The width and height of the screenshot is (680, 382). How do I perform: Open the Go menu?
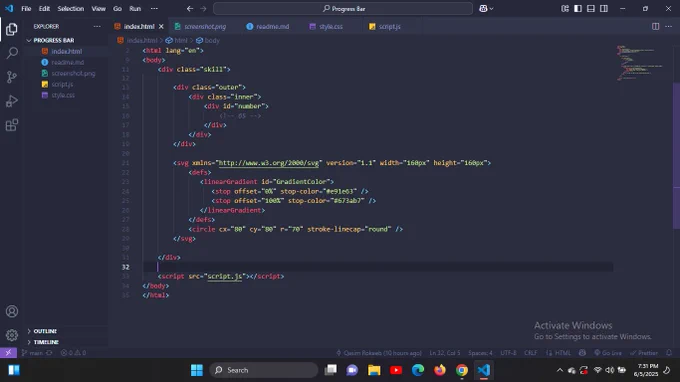pos(117,9)
